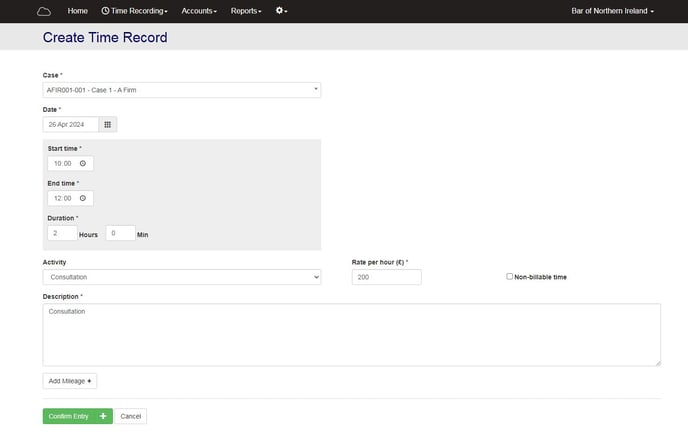Click the plus icon on Confirm Entry
Image resolution: width=688 pixels, height=432 pixels.
point(103,416)
